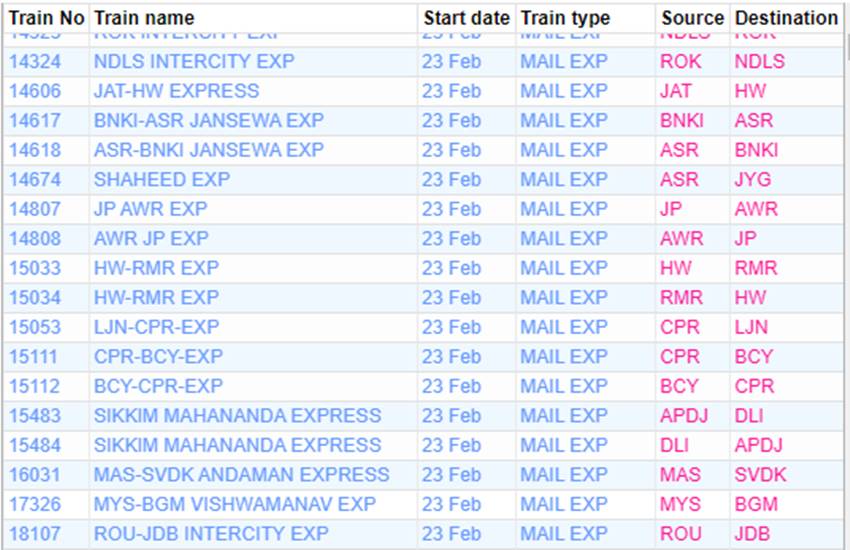
Task: Open train number 14324
Action: point(35,61)
